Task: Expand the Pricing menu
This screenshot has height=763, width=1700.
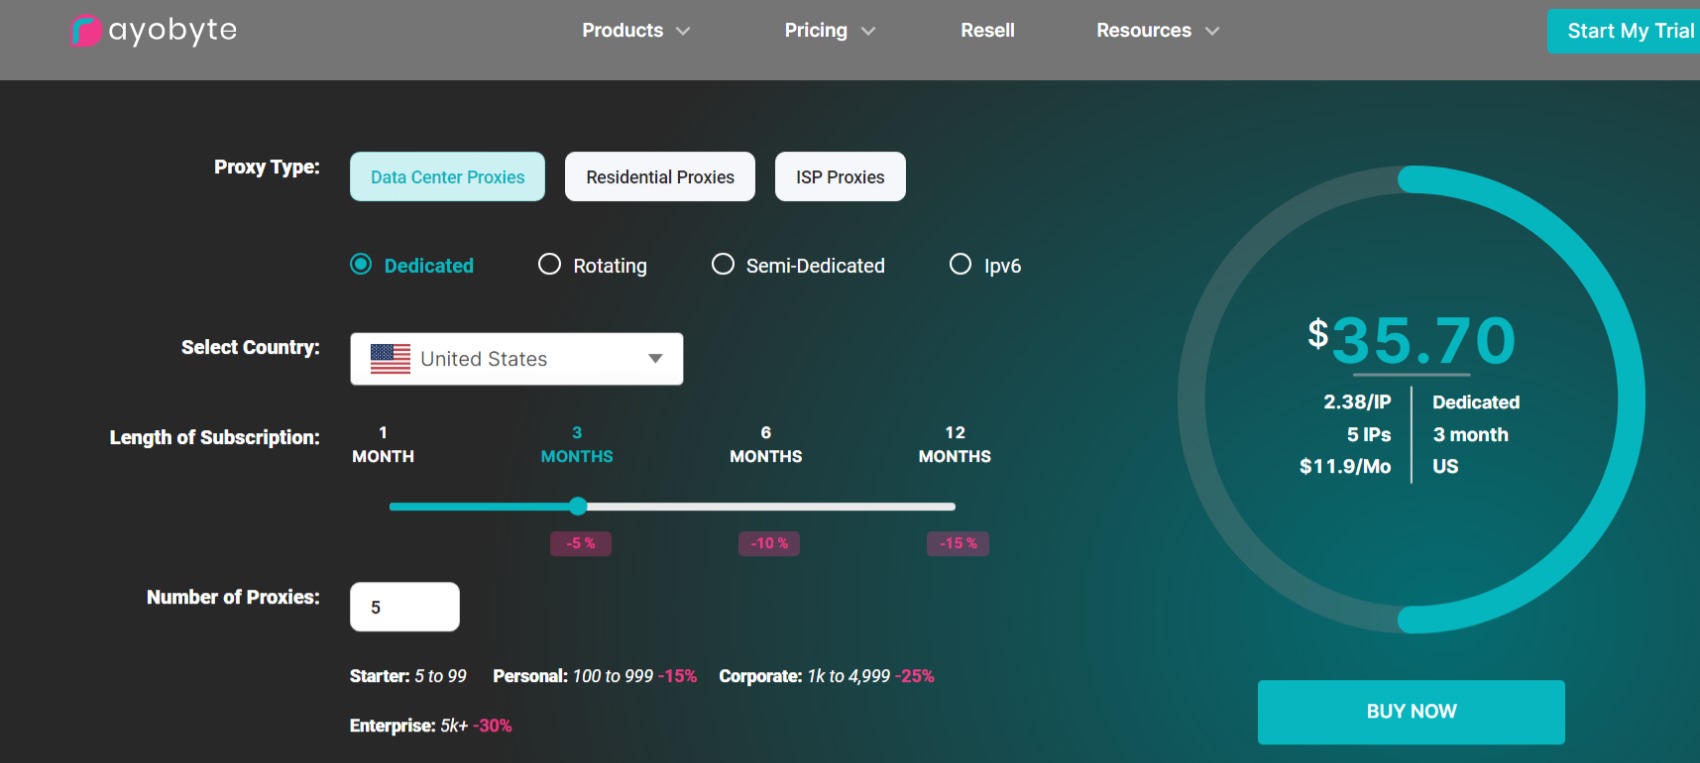Action: click(829, 31)
